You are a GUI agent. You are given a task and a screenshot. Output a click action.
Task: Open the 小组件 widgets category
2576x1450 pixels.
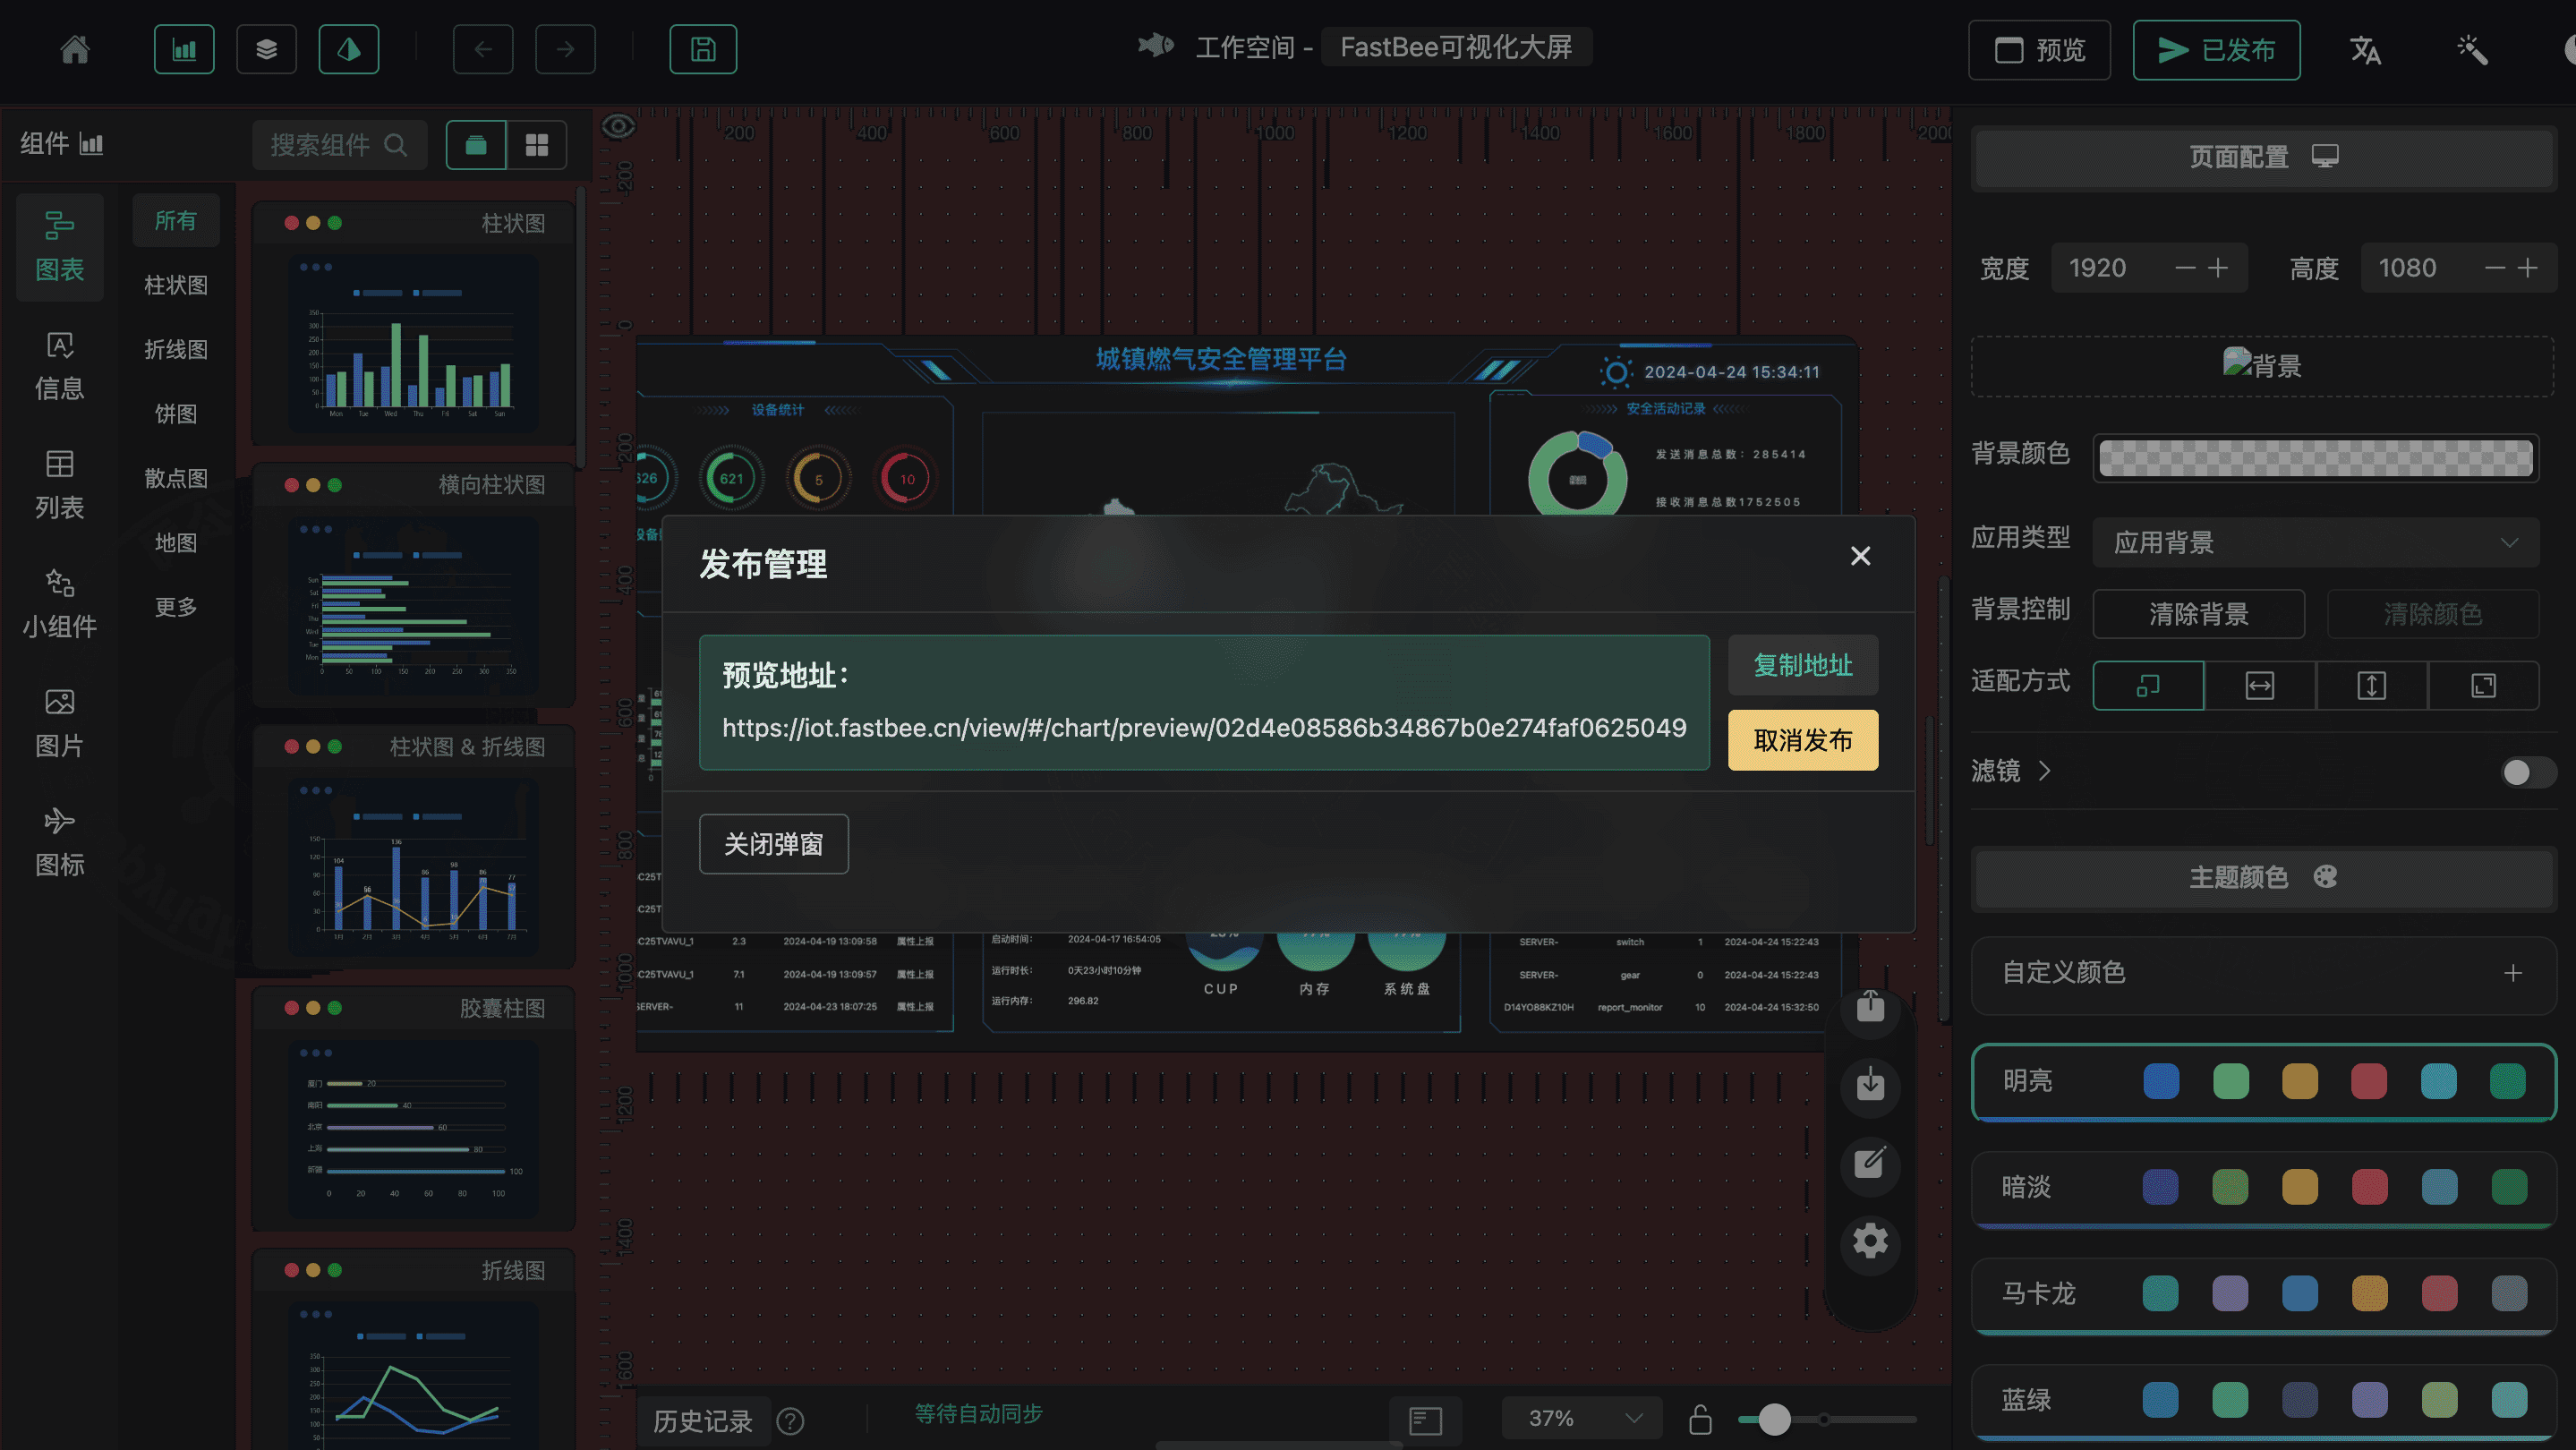(x=59, y=604)
